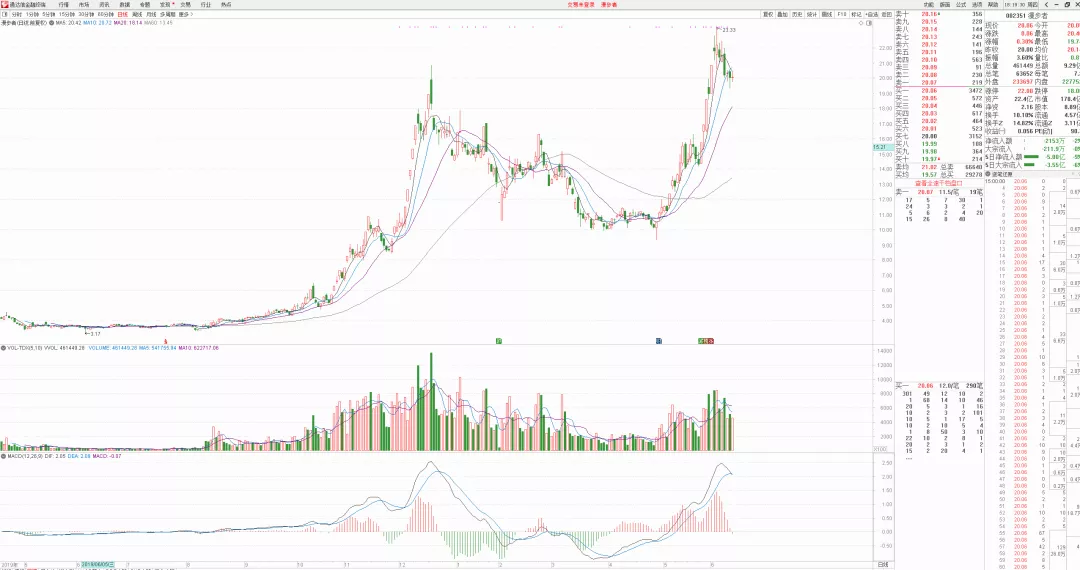Click the settings icon next to chart title
This screenshot has height=570, width=1080.
click(51, 23)
